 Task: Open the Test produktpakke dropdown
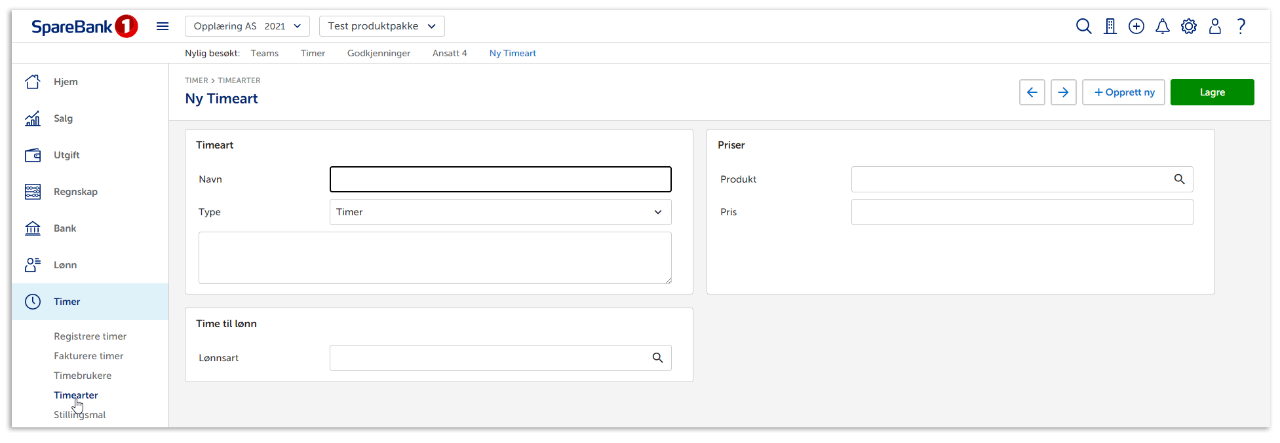pos(381,26)
